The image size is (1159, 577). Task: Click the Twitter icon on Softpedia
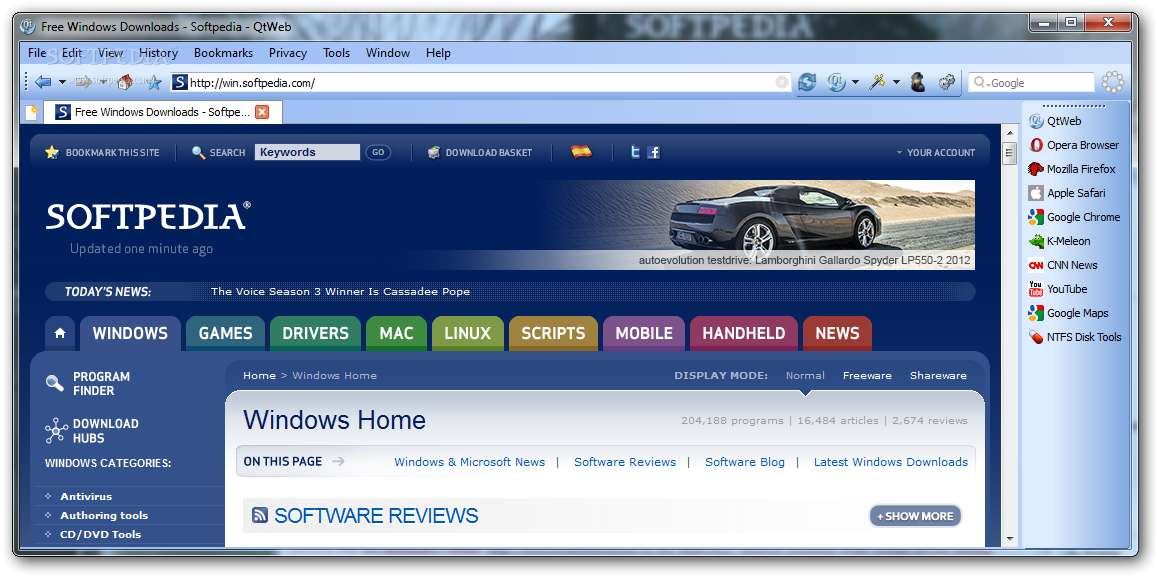point(634,152)
